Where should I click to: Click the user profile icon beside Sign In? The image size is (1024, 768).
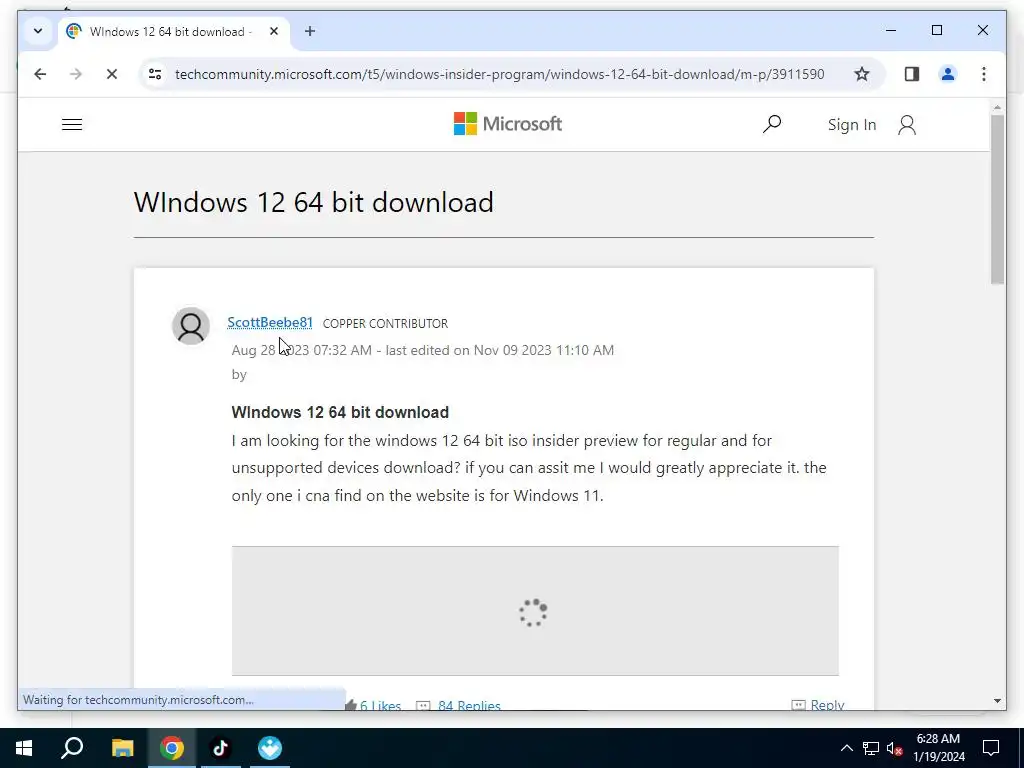906,125
